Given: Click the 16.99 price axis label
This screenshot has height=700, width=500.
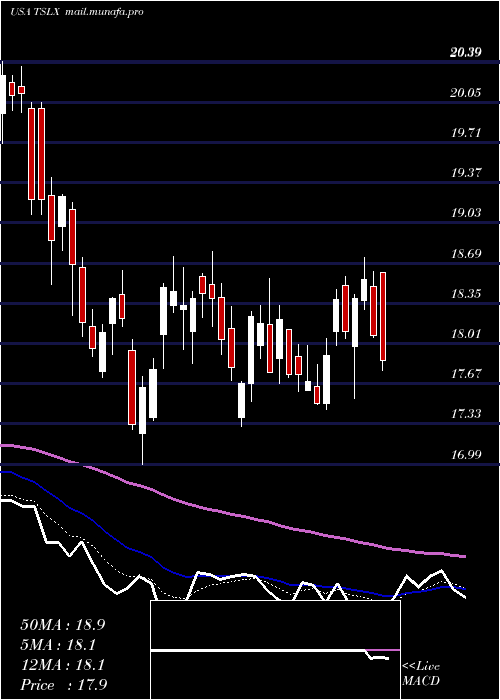Looking at the screenshot, I should (x=466, y=455).
